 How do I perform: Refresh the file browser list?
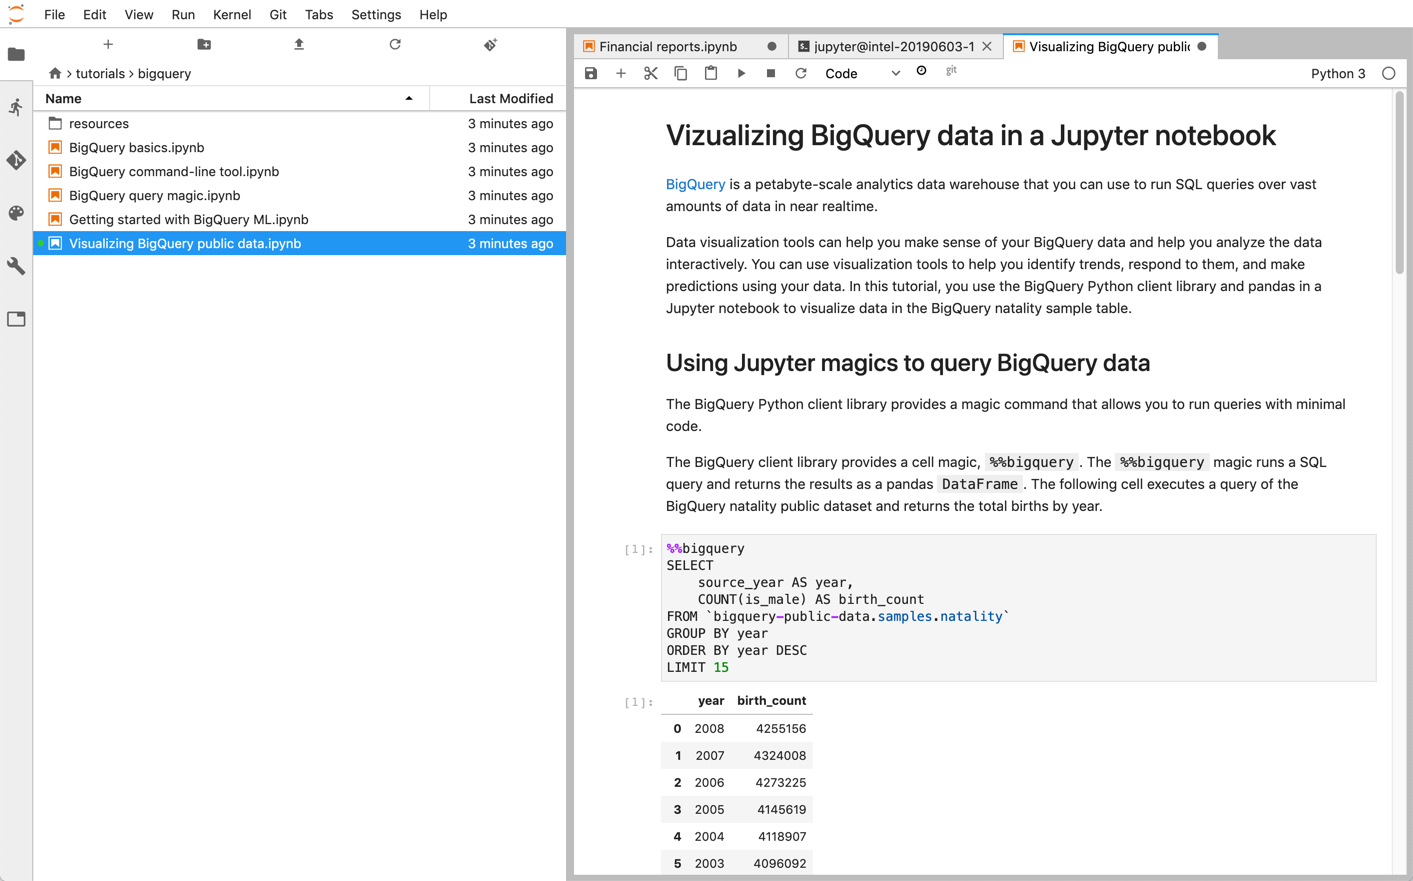(395, 45)
